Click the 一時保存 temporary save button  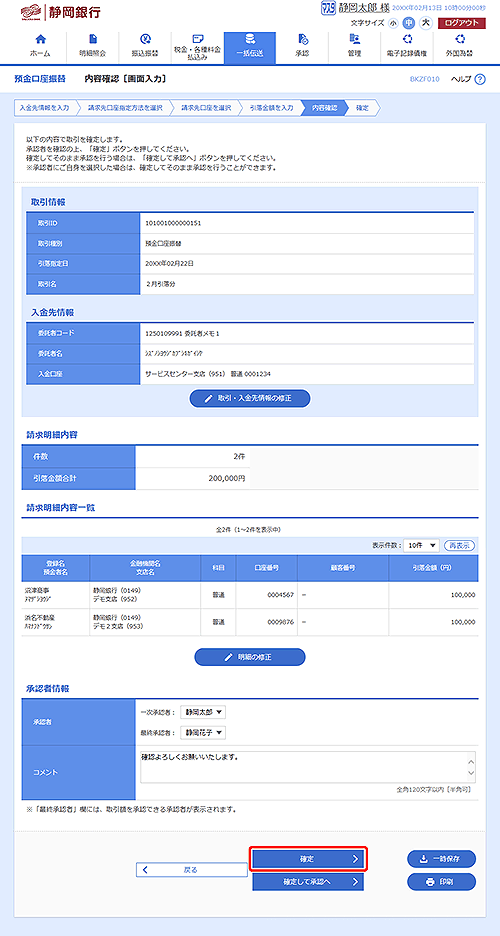(x=442, y=858)
